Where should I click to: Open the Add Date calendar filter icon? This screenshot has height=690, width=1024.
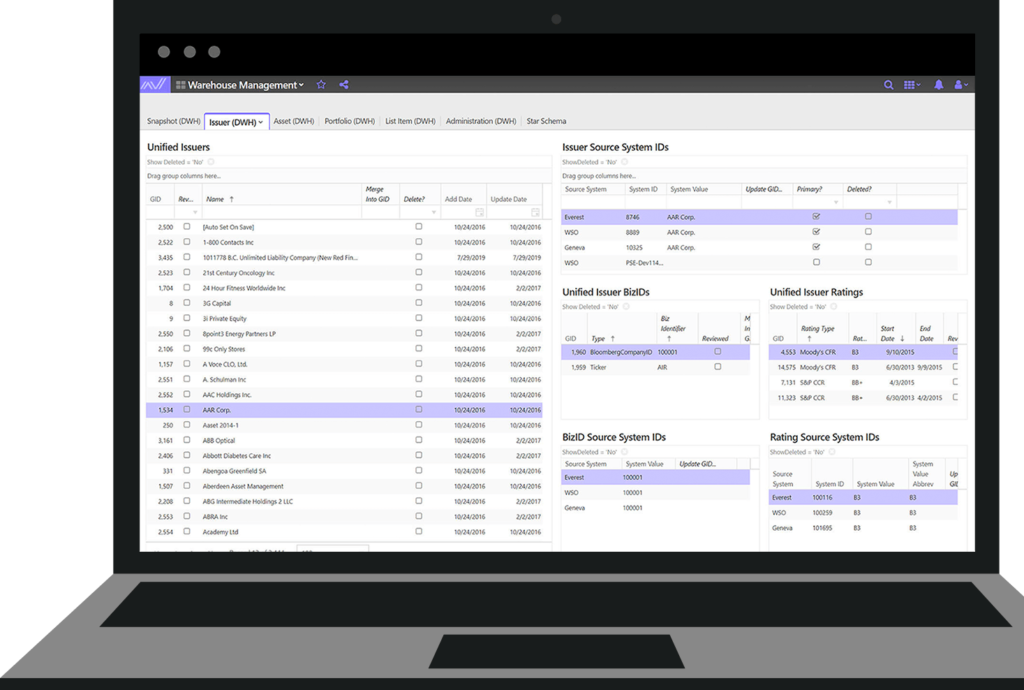[x=479, y=212]
